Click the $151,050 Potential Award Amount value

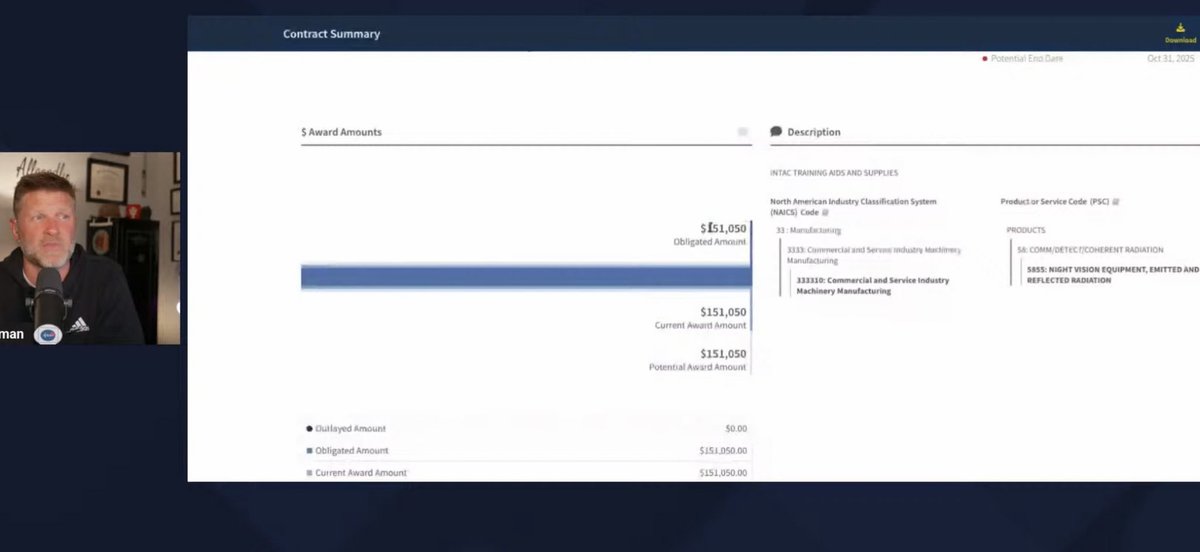[x=723, y=354]
